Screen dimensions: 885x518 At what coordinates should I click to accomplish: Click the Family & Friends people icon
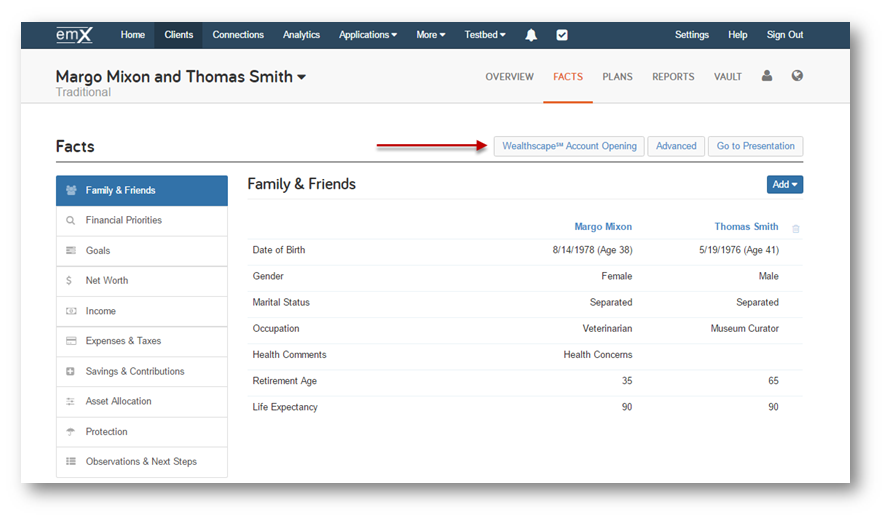pyautogui.click(x=71, y=190)
